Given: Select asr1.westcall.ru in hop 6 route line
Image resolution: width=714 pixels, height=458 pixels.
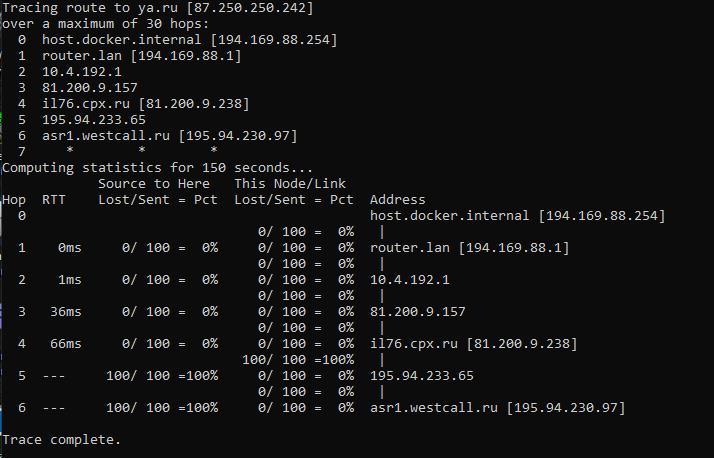Looking at the screenshot, I should click(106, 136).
